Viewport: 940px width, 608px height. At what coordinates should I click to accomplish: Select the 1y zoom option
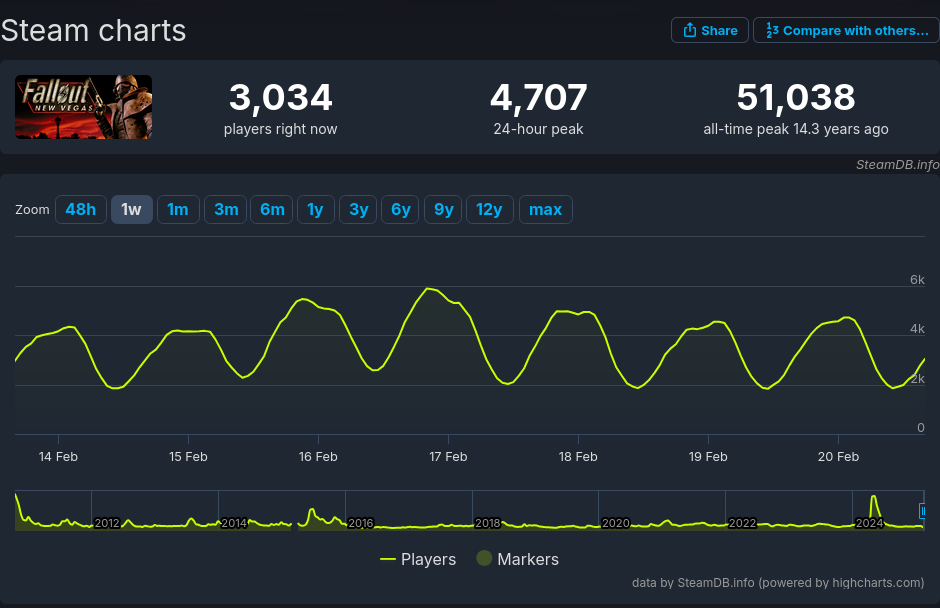(315, 210)
